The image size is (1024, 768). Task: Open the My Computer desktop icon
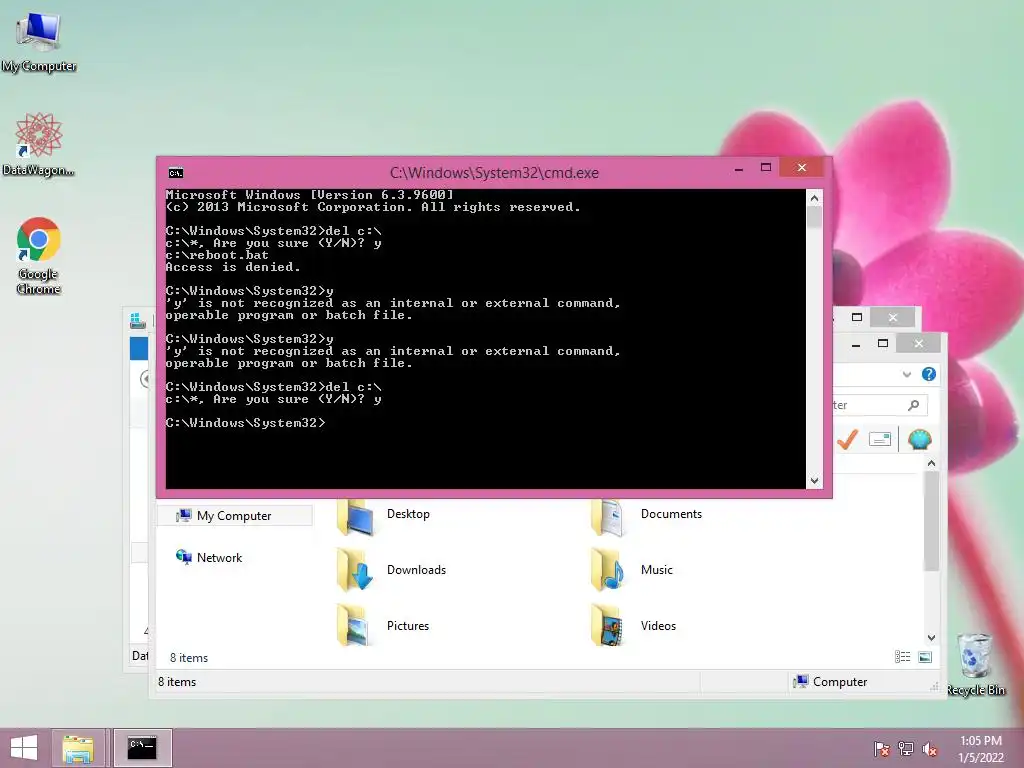pyautogui.click(x=39, y=42)
